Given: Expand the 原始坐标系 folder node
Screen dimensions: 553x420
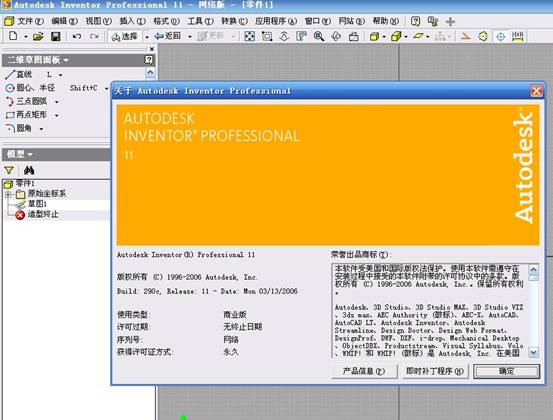Looking at the screenshot, I should coord(8,194).
